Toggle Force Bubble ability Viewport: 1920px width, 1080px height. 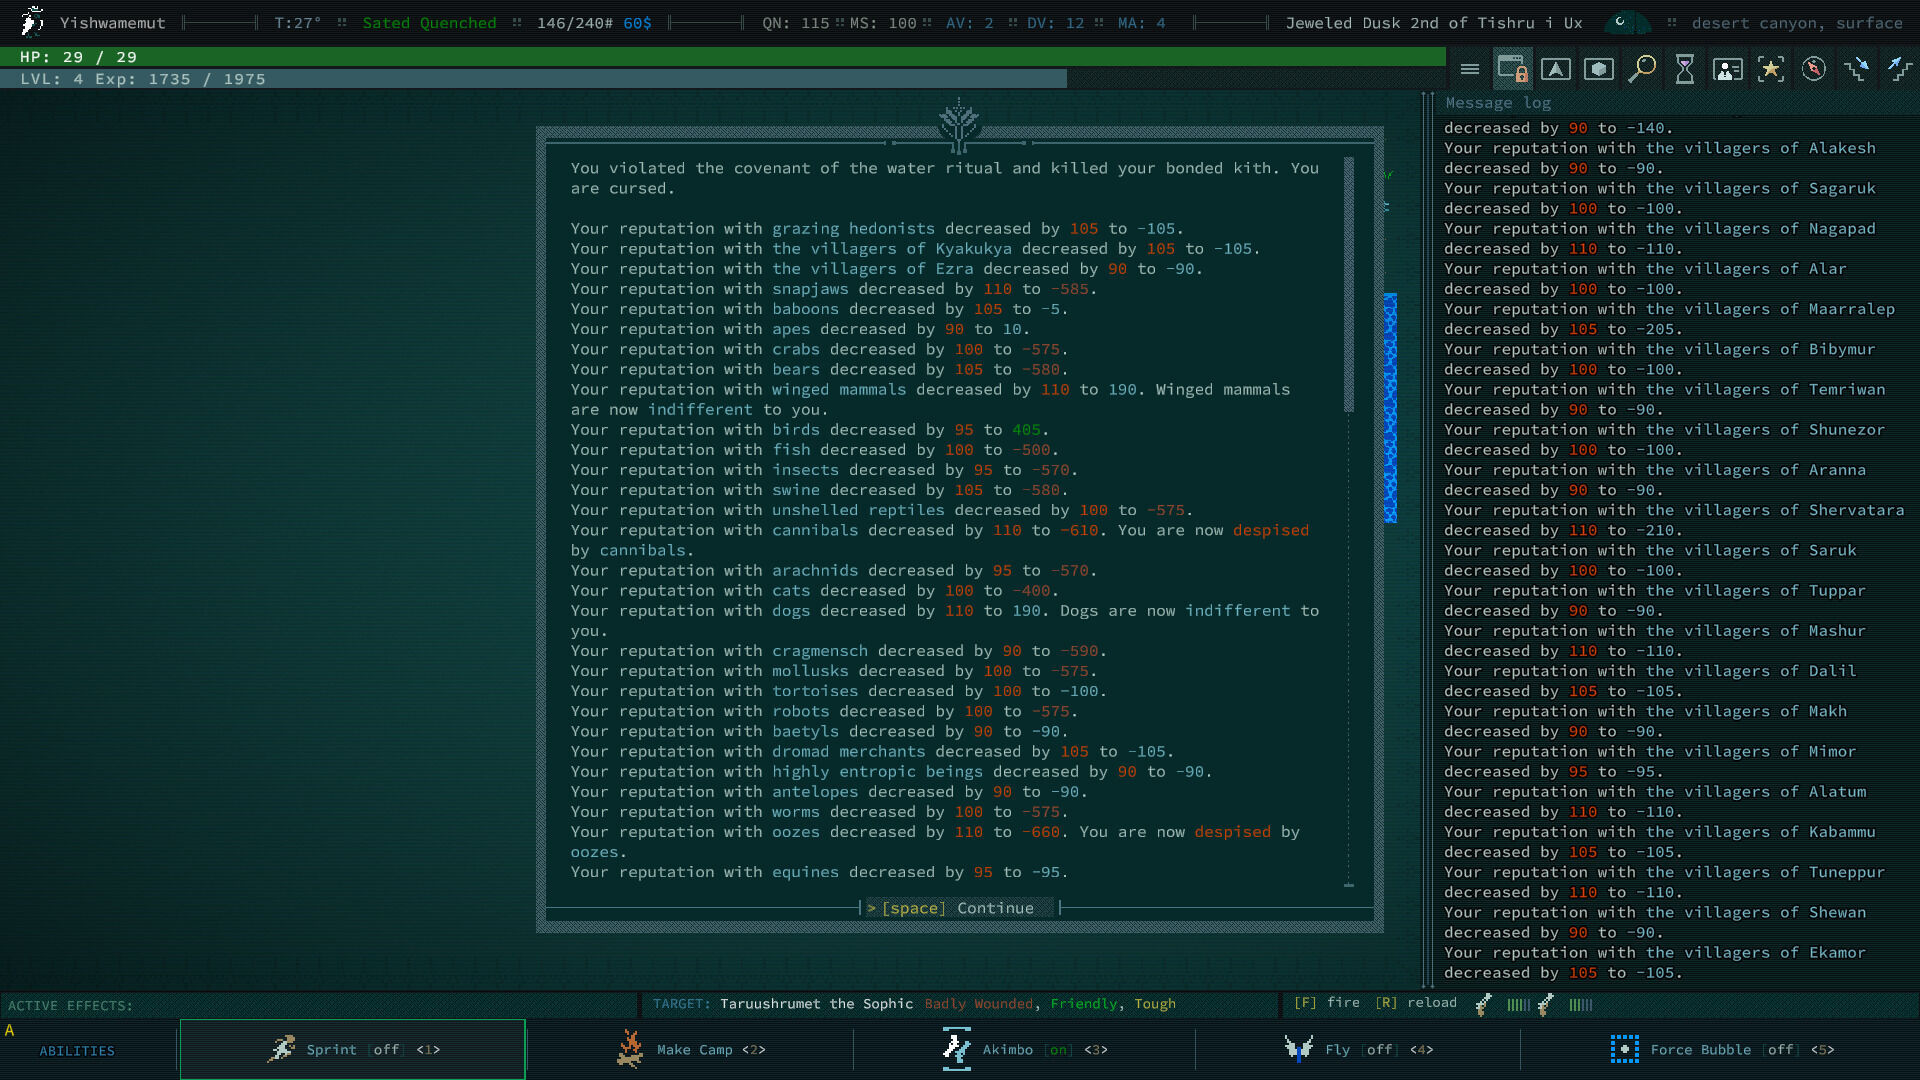(1720, 1049)
